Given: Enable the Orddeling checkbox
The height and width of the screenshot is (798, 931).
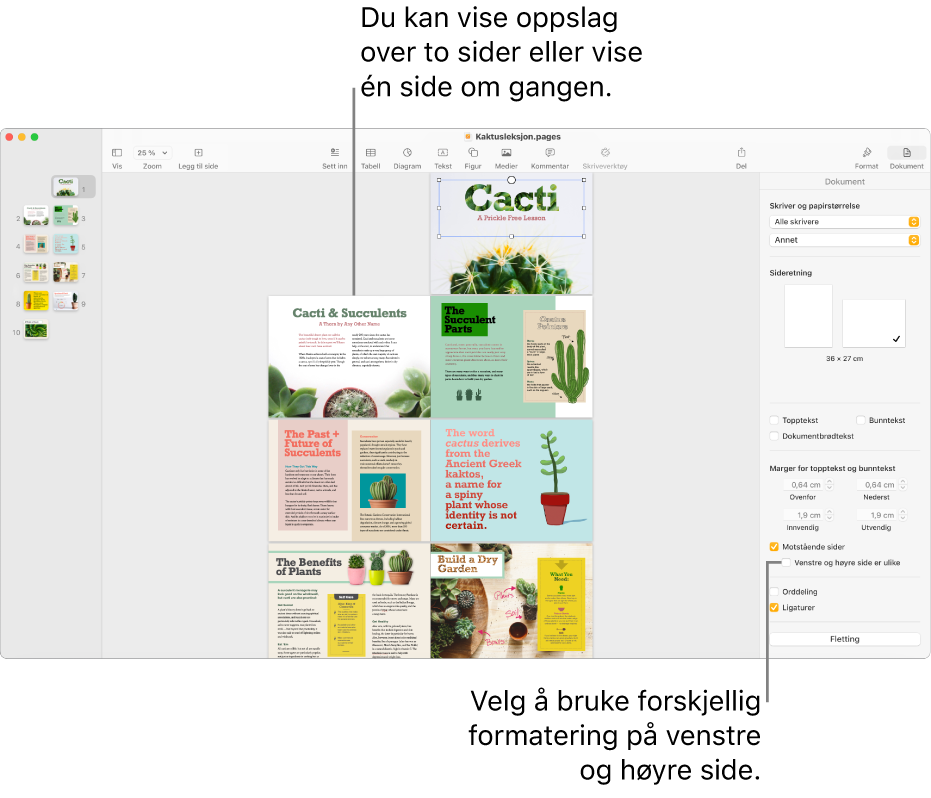Looking at the screenshot, I should 774,592.
